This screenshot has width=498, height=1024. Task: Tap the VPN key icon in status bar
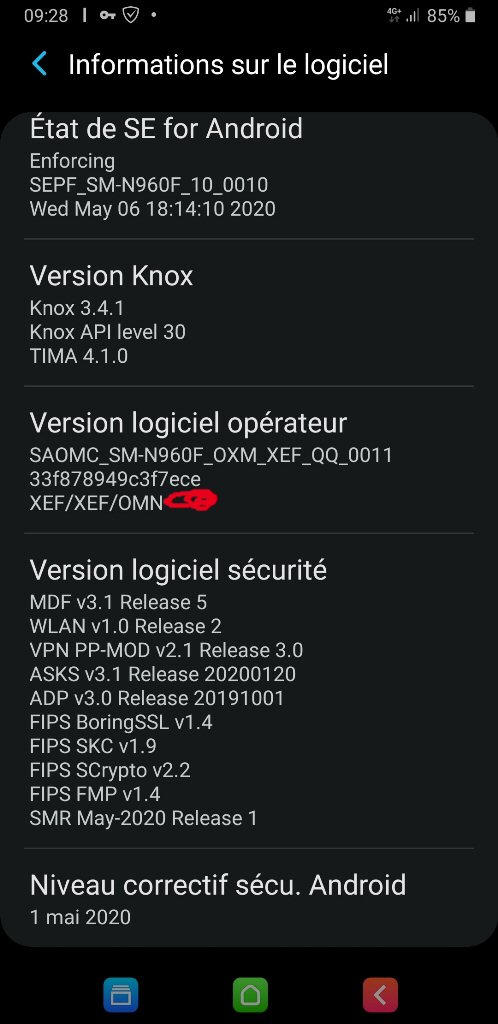108,15
